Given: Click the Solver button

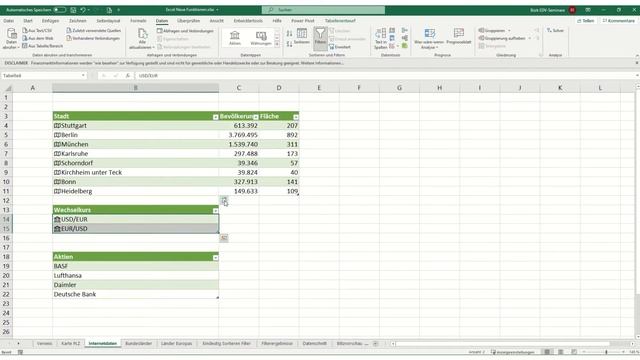Looking at the screenshot, I should pyautogui.click(x=555, y=31).
